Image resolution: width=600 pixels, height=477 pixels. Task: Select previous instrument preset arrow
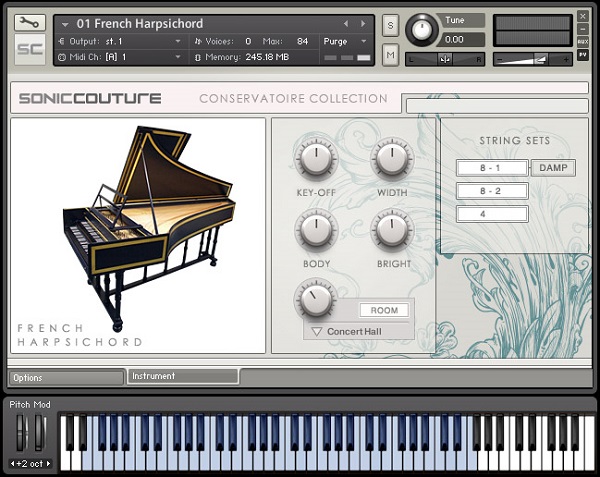pos(346,24)
